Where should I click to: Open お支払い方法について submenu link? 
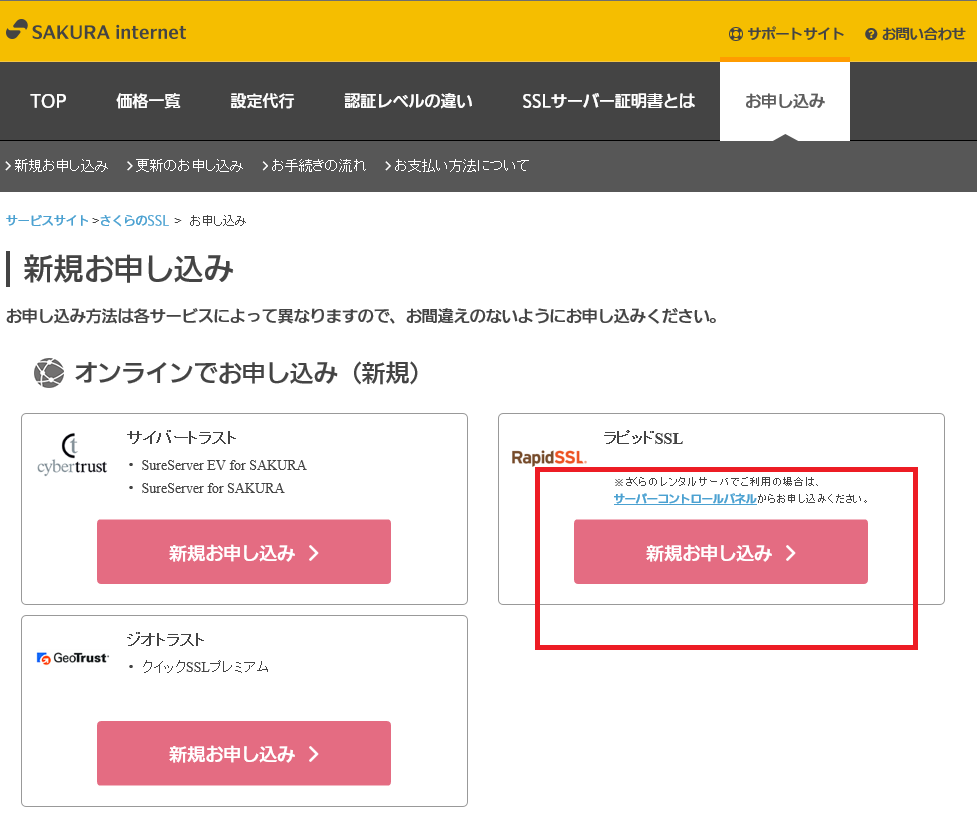(x=457, y=166)
